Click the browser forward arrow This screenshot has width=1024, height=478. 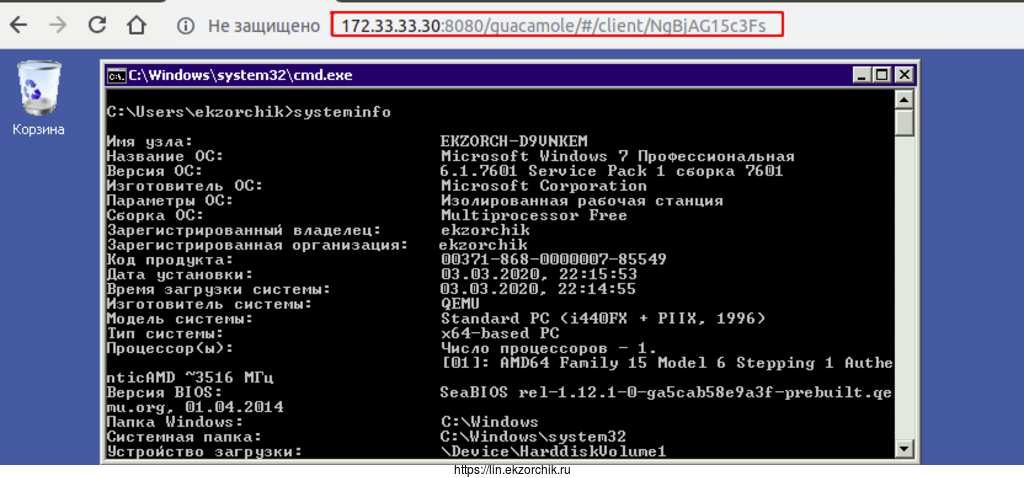(x=57, y=25)
